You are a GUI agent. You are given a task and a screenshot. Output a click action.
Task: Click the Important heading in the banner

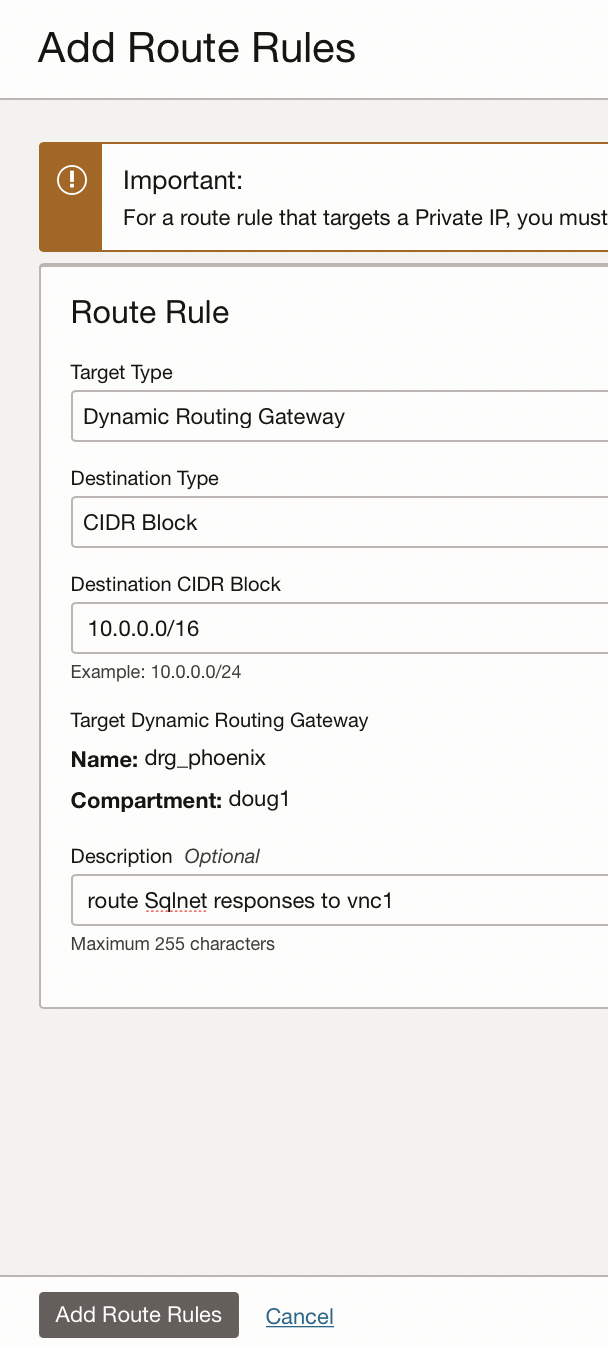[183, 181]
